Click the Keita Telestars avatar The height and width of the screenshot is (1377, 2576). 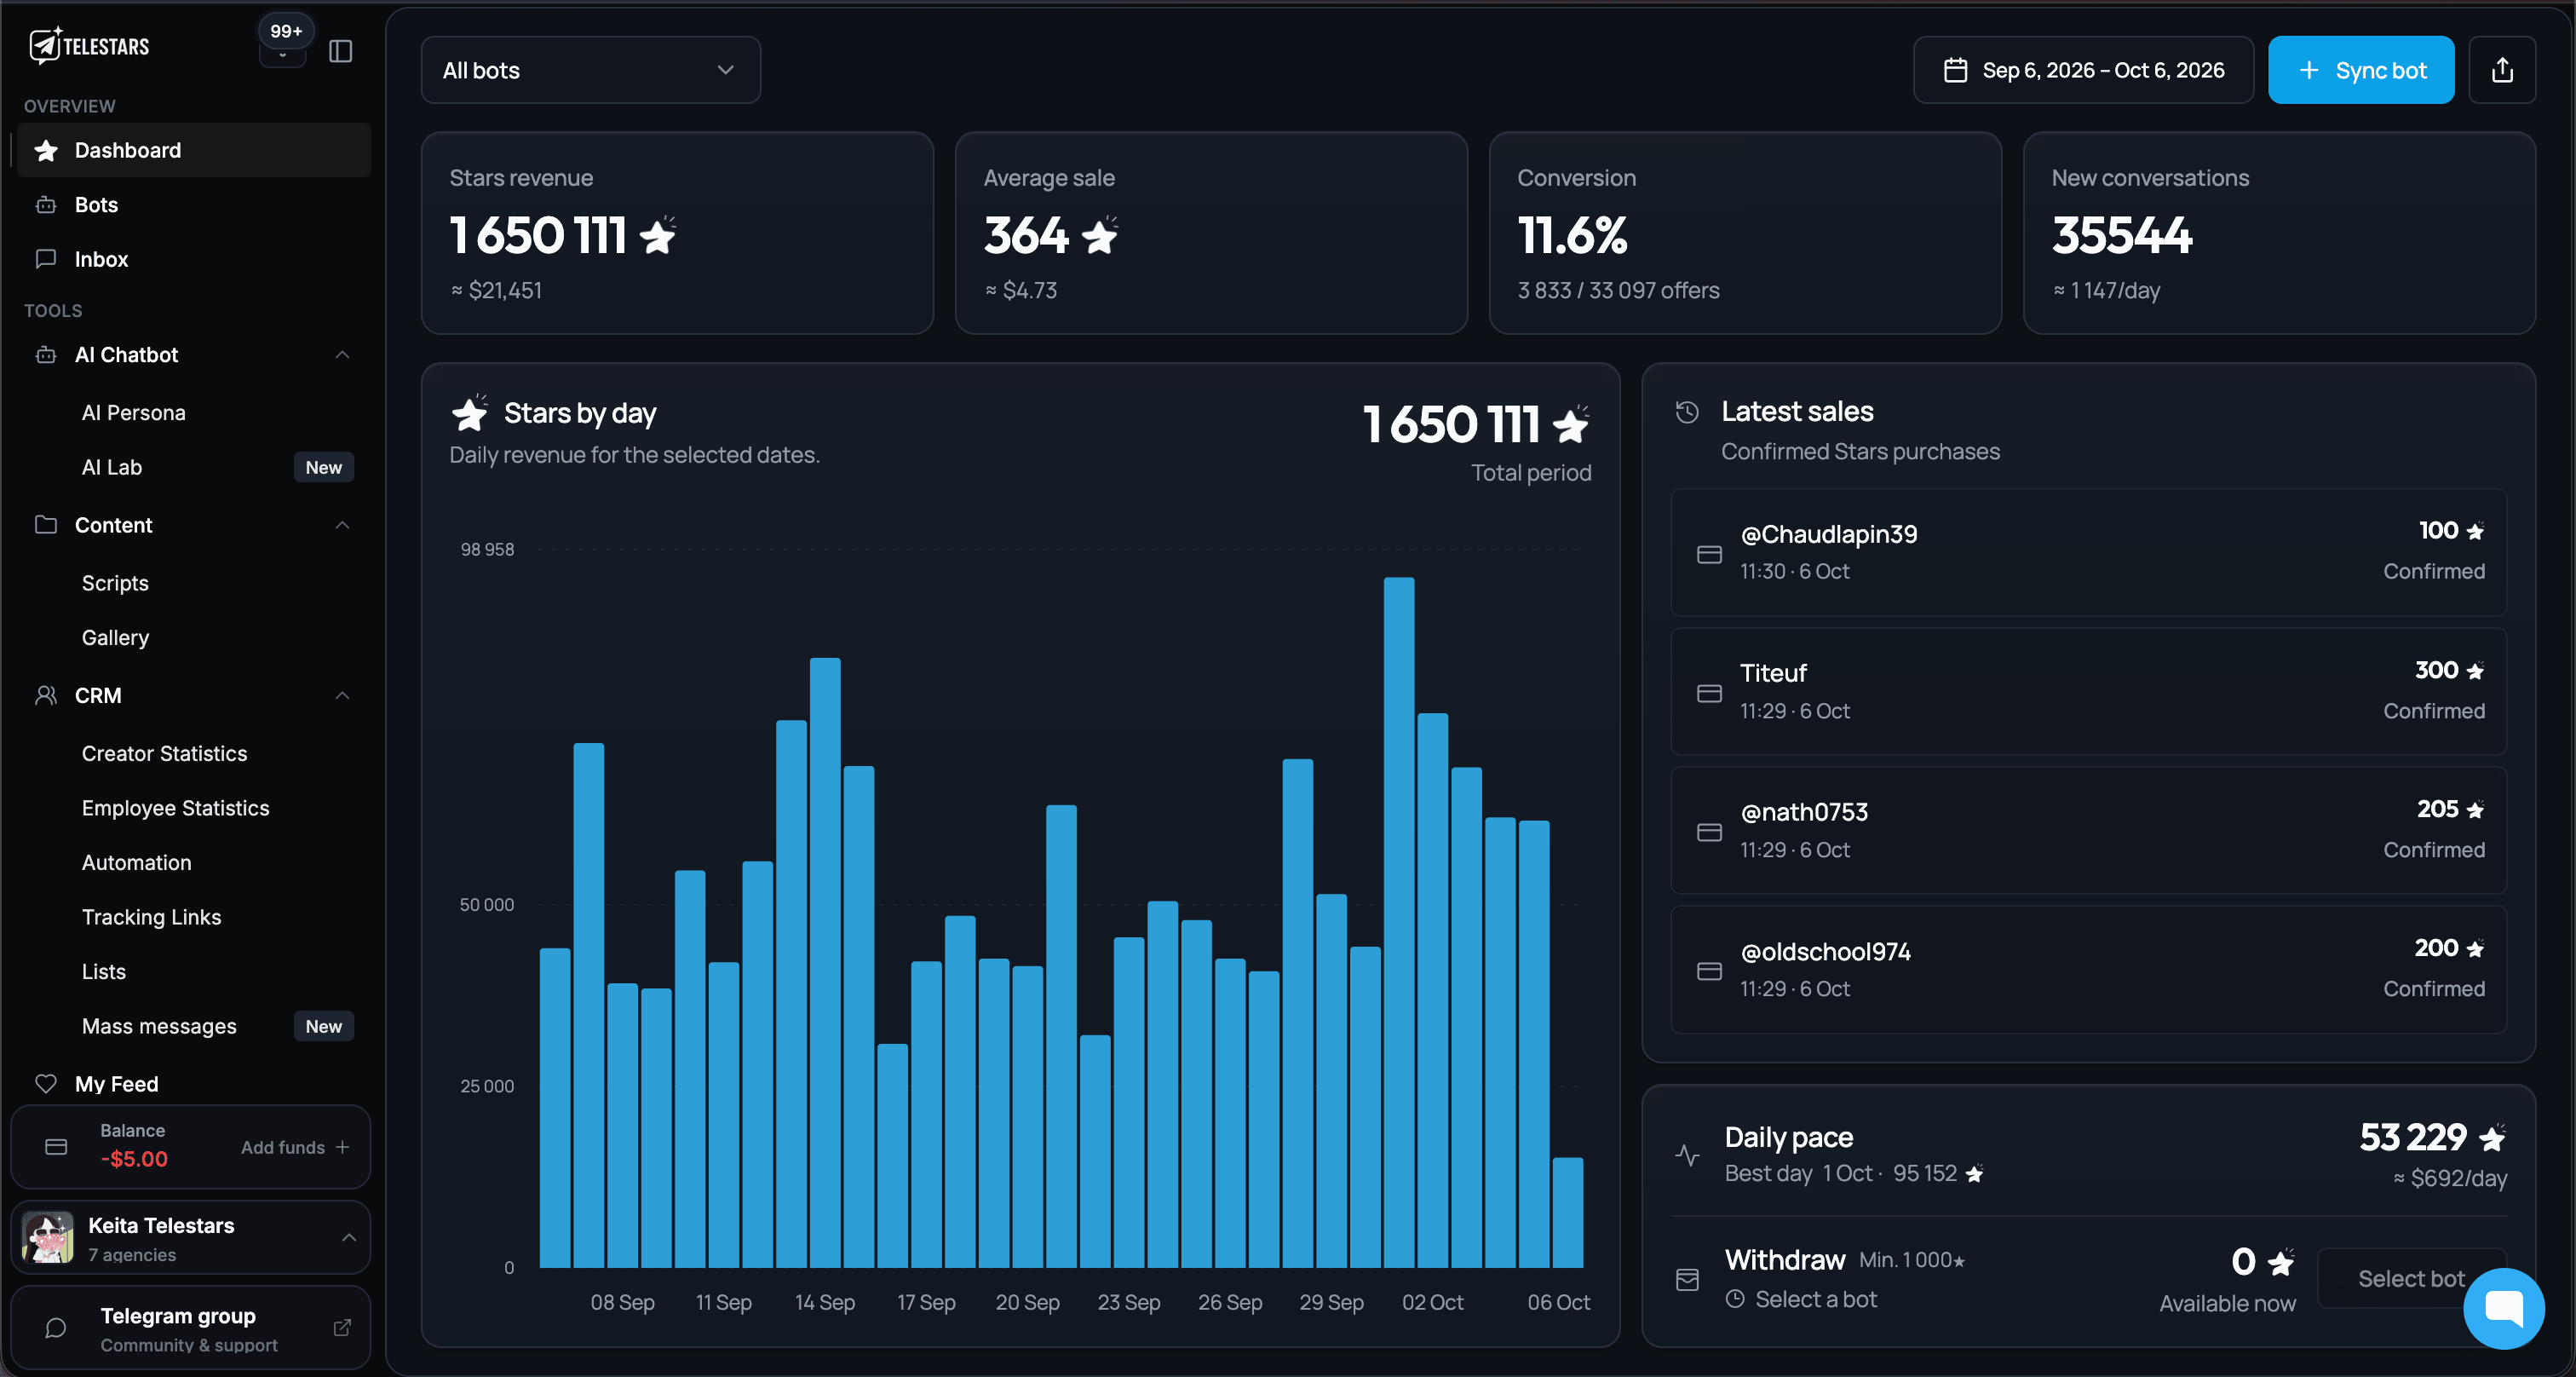pyautogui.click(x=48, y=1237)
